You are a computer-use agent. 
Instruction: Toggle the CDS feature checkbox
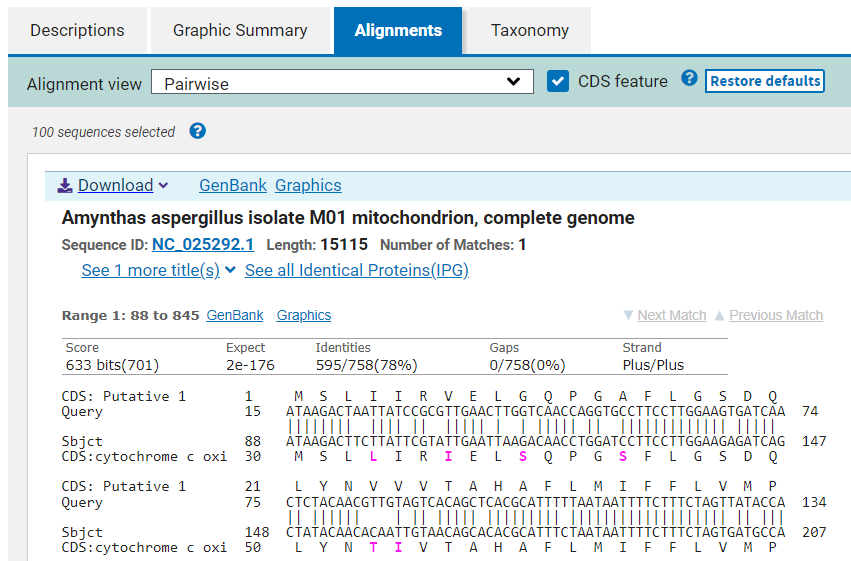coord(558,81)
